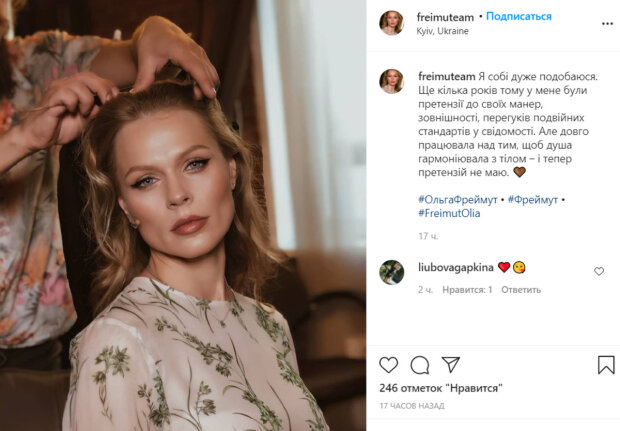The height and width of the screenshot is (431, 620).
Task: Share post via paper plane icon
Action: (451, 364)
